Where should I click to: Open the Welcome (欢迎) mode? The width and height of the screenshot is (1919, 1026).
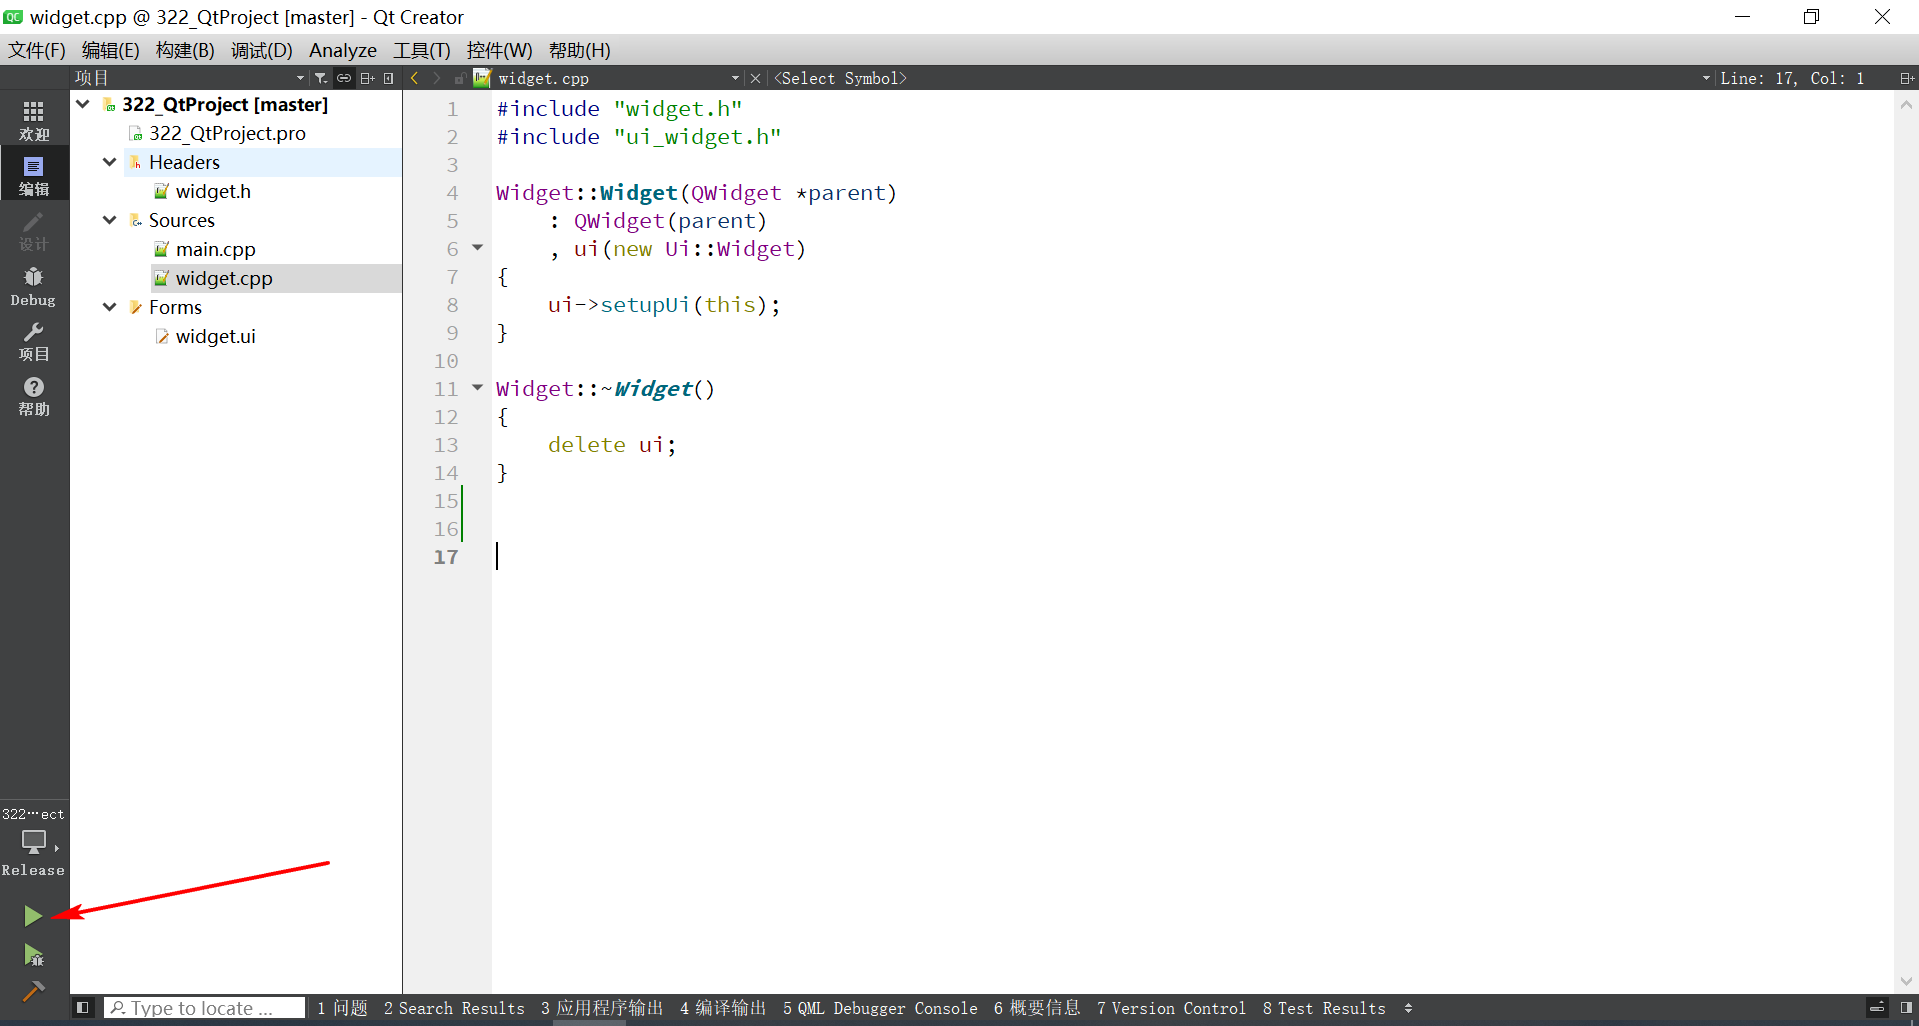tap(34, 121)
